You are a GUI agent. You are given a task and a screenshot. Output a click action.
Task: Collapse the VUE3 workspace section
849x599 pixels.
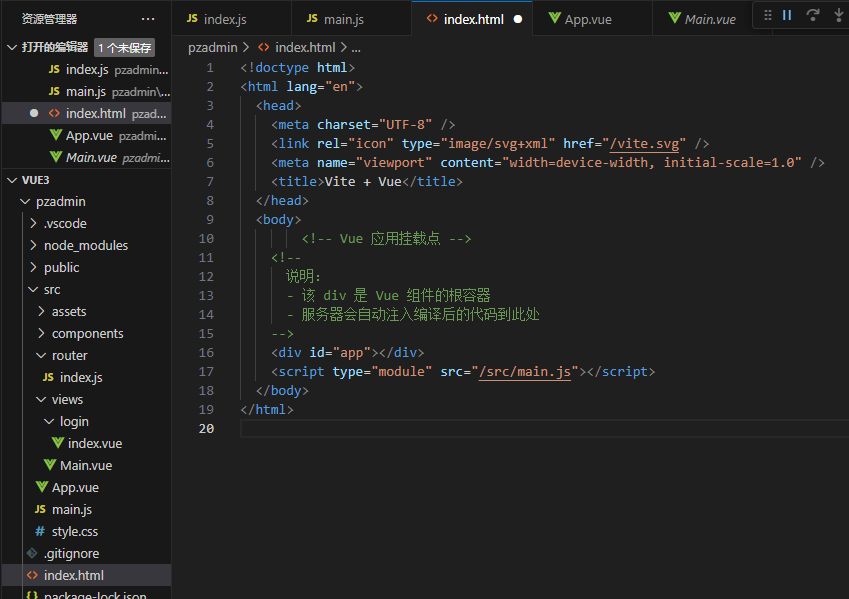click(x=12, y=180)
